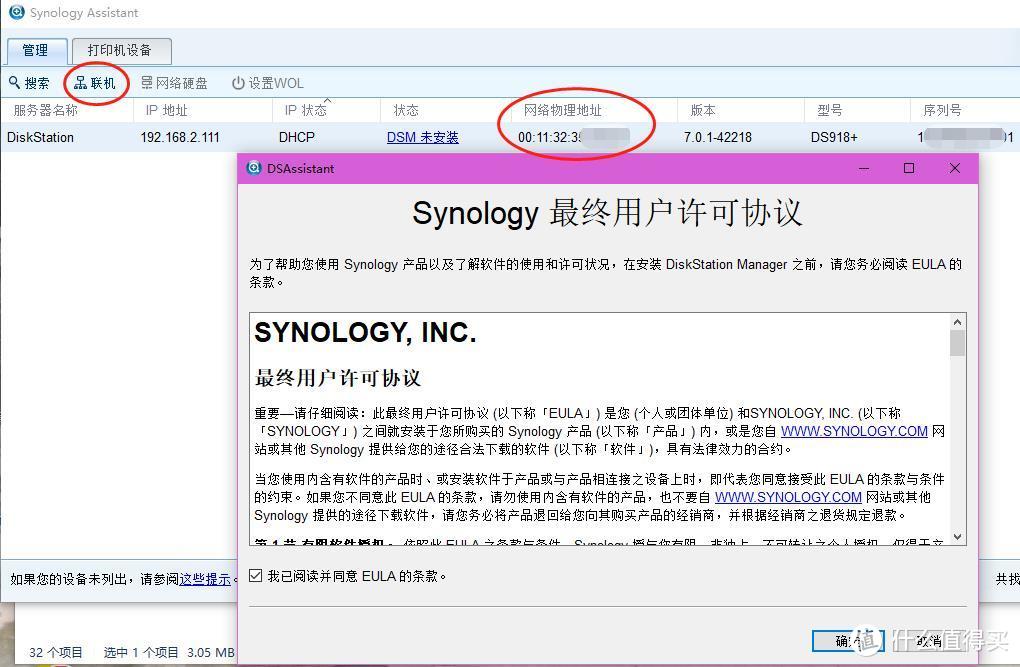Sort by the 版本 column header
Viewport: 1020px width, 667px height.
[740, 110]
